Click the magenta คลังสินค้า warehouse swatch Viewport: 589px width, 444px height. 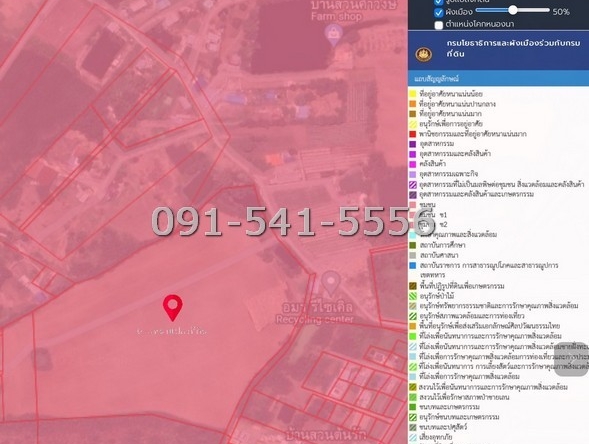tap(412, 164)
